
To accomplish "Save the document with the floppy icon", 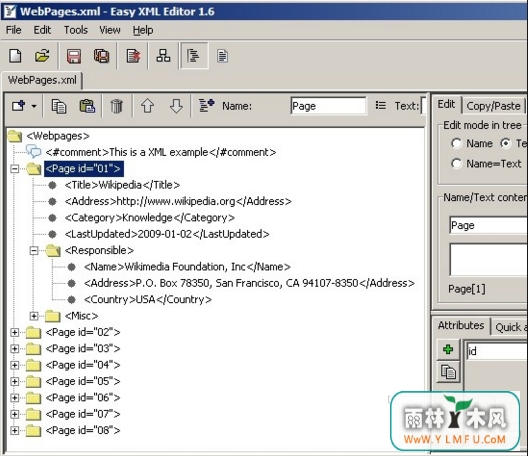I will pyautogui.click(x=74, y=56).
